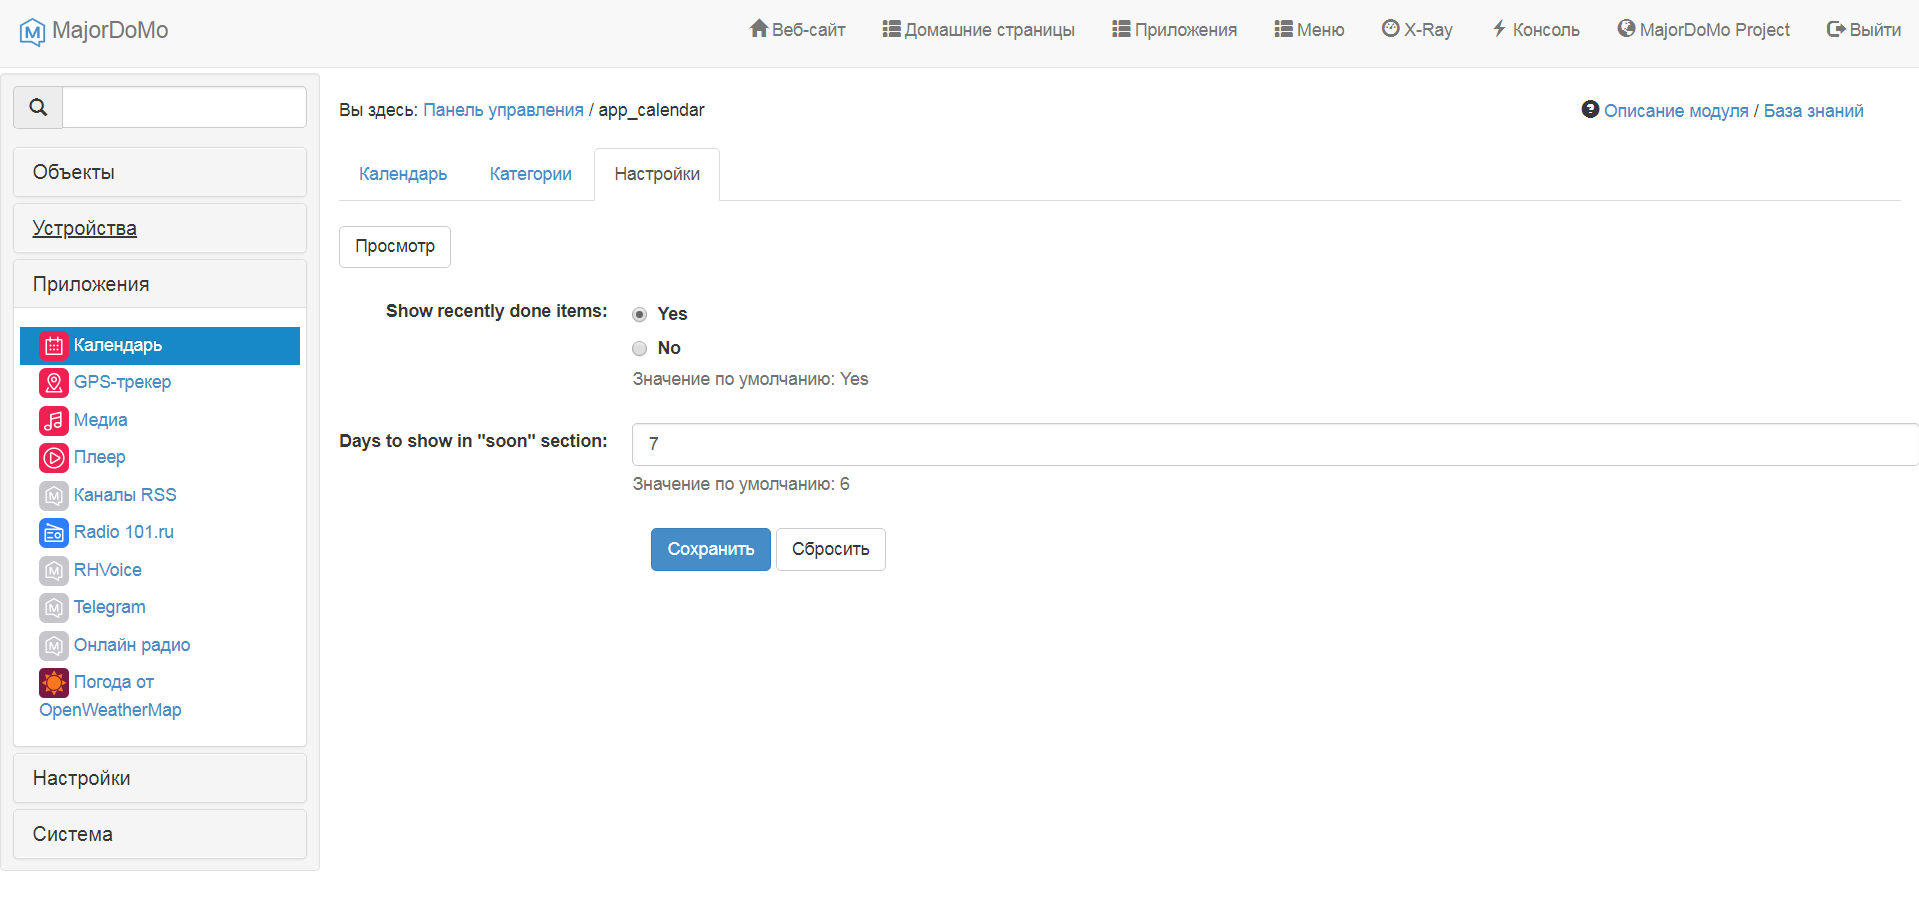Viewport: 1919px width, 912px height.
Task: Click the X-Ray gauge icon
Action: pos(1390,29)
